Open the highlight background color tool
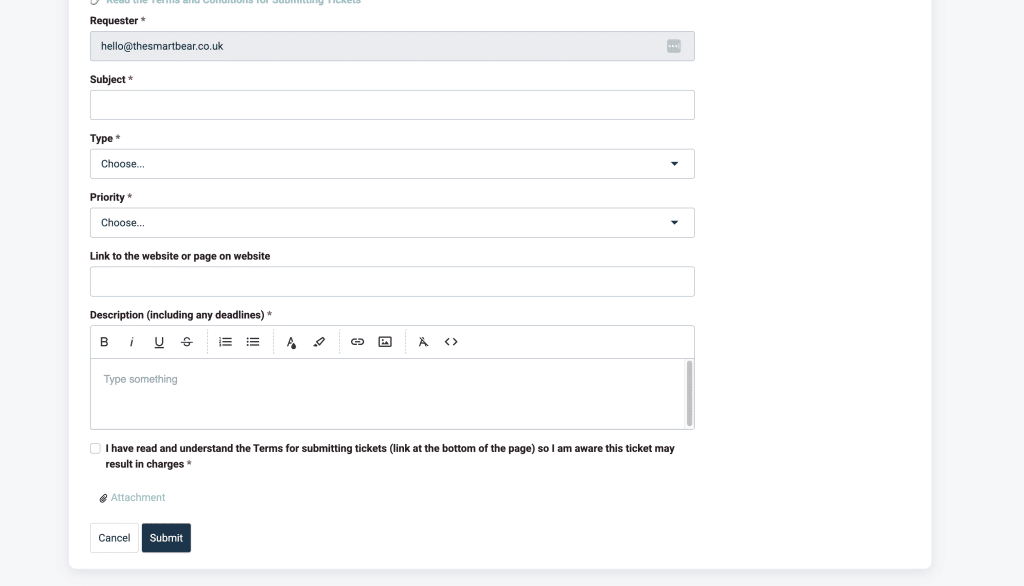 click(x=319, y=342)
